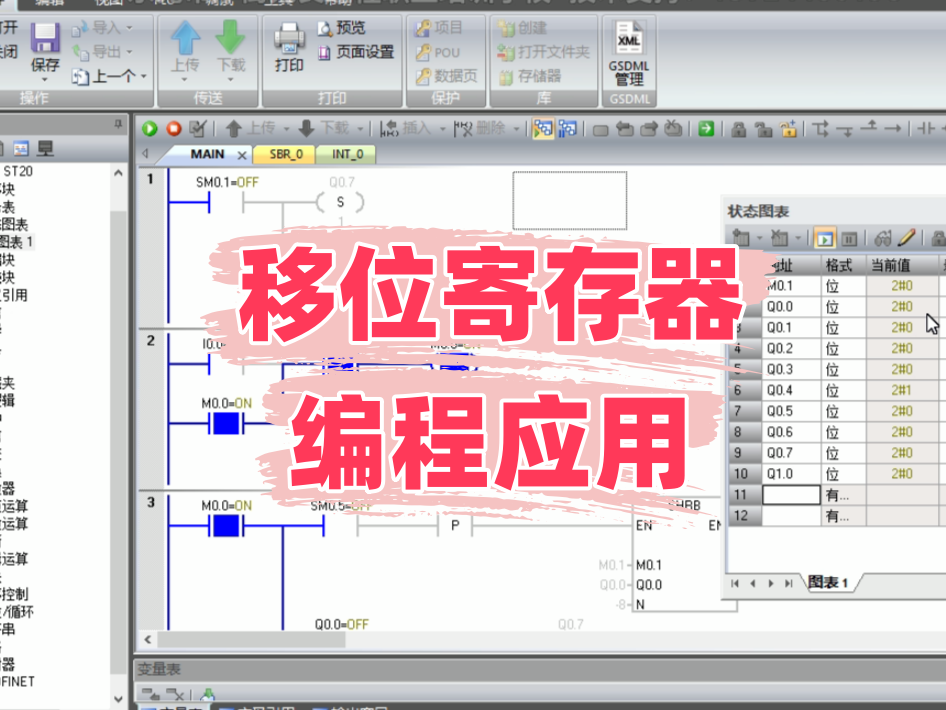Image resolution: width=946 pixels, height=710 pixels.
Task: Go to last chart sheet arrow
Action: click(x=789, y=583)
